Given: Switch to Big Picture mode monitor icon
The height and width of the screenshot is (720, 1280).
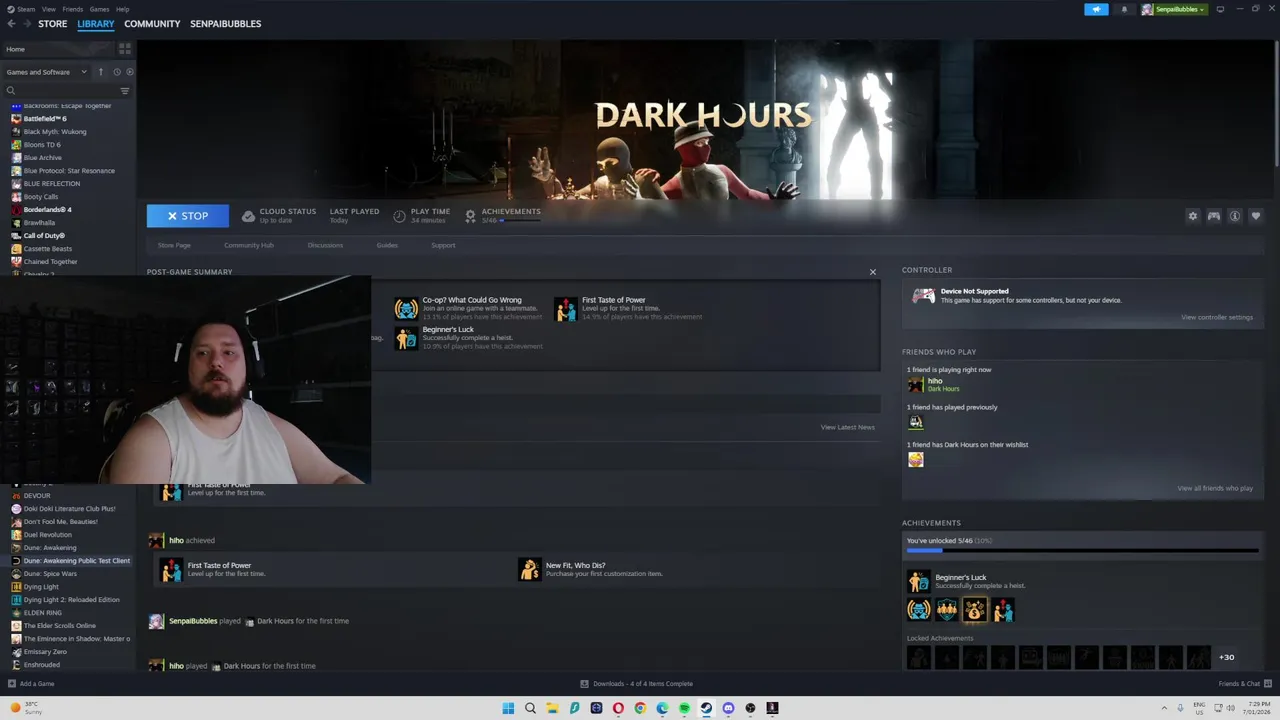Looking at the screenshot, I should [x=1220, y=9].
